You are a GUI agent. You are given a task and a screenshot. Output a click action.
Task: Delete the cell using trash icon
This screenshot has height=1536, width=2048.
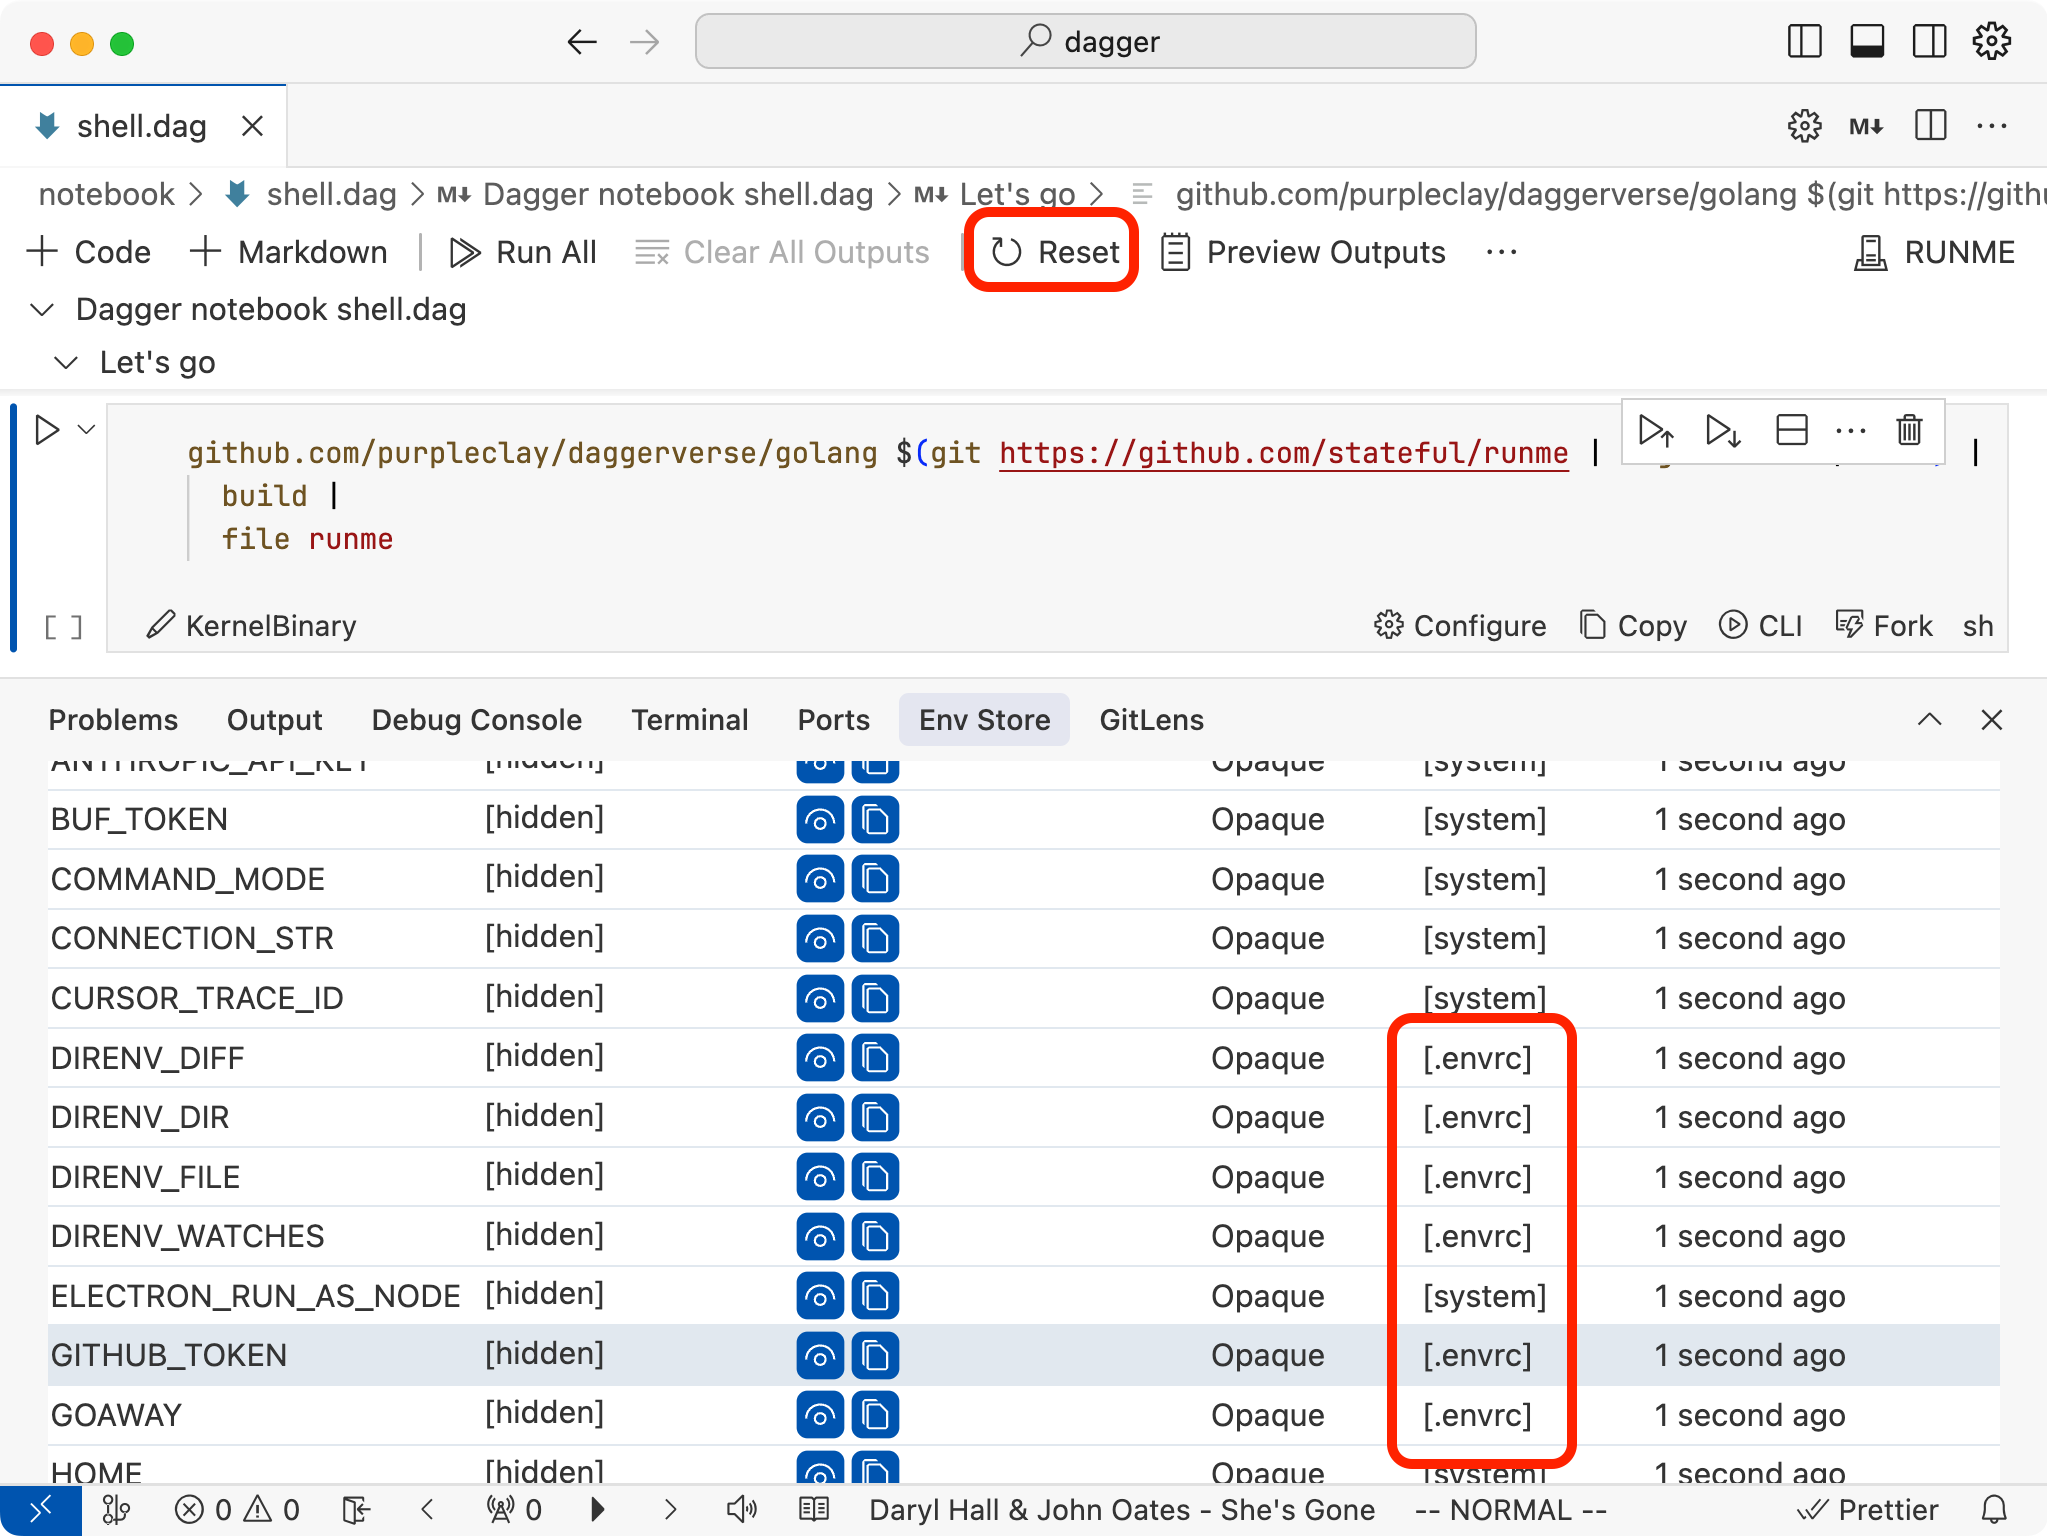click(x=1909, y=430)
